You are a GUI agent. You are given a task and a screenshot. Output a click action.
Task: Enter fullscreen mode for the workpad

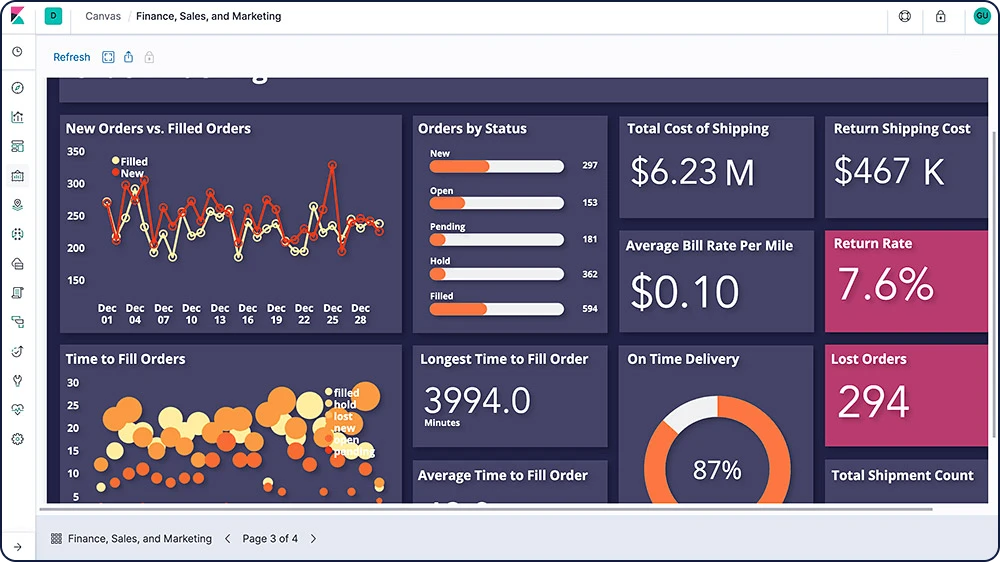click(x=108, y=57)
